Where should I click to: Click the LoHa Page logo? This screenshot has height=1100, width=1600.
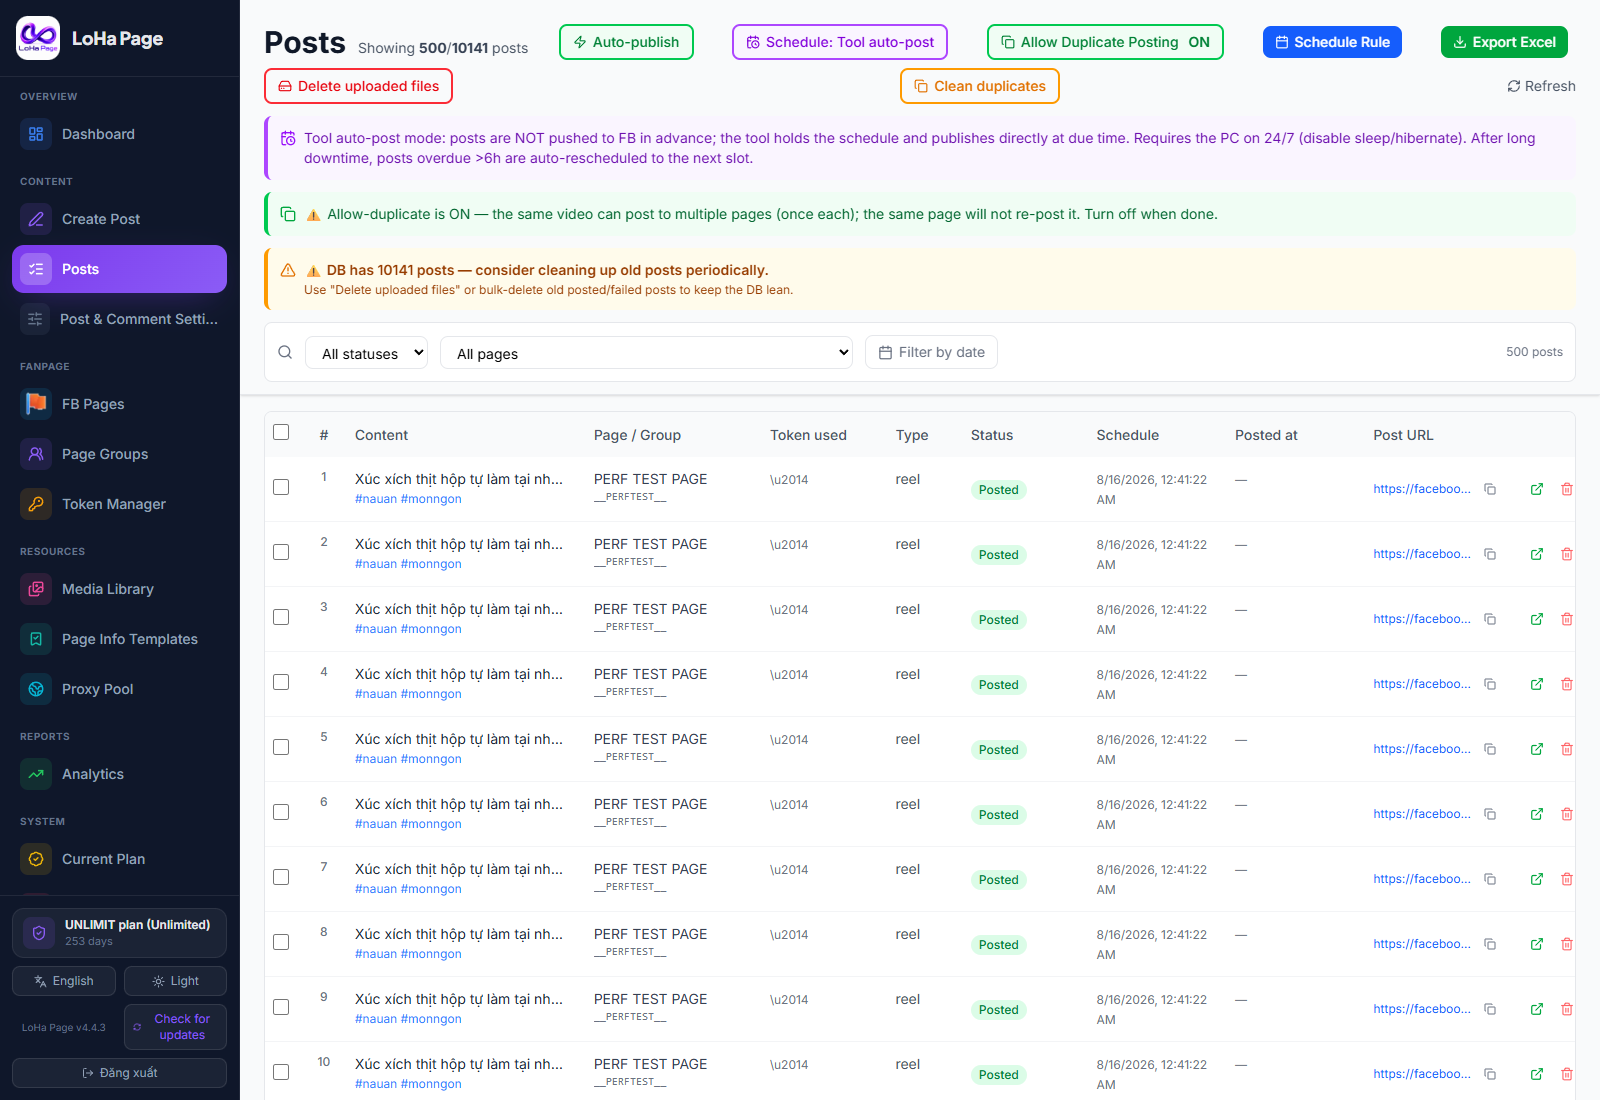click(x=38, y=38)
